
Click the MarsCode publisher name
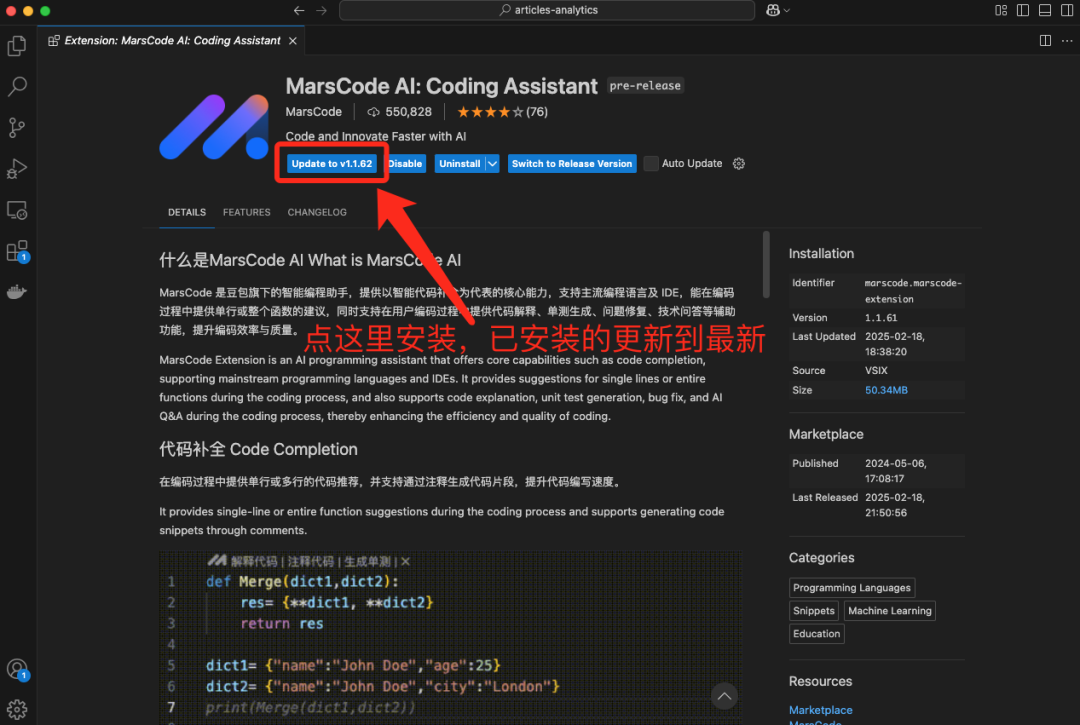tap(313, 112)
